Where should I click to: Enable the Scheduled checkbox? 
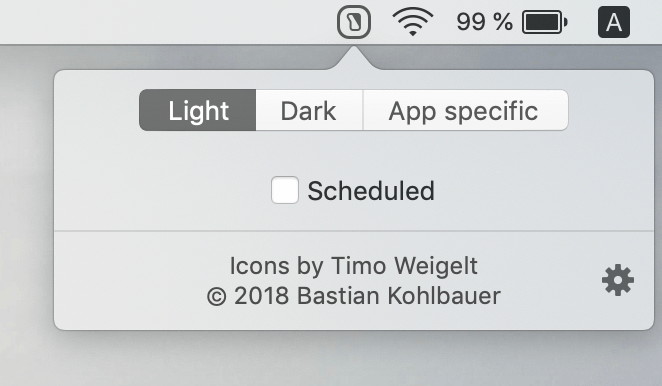(285, 190)
